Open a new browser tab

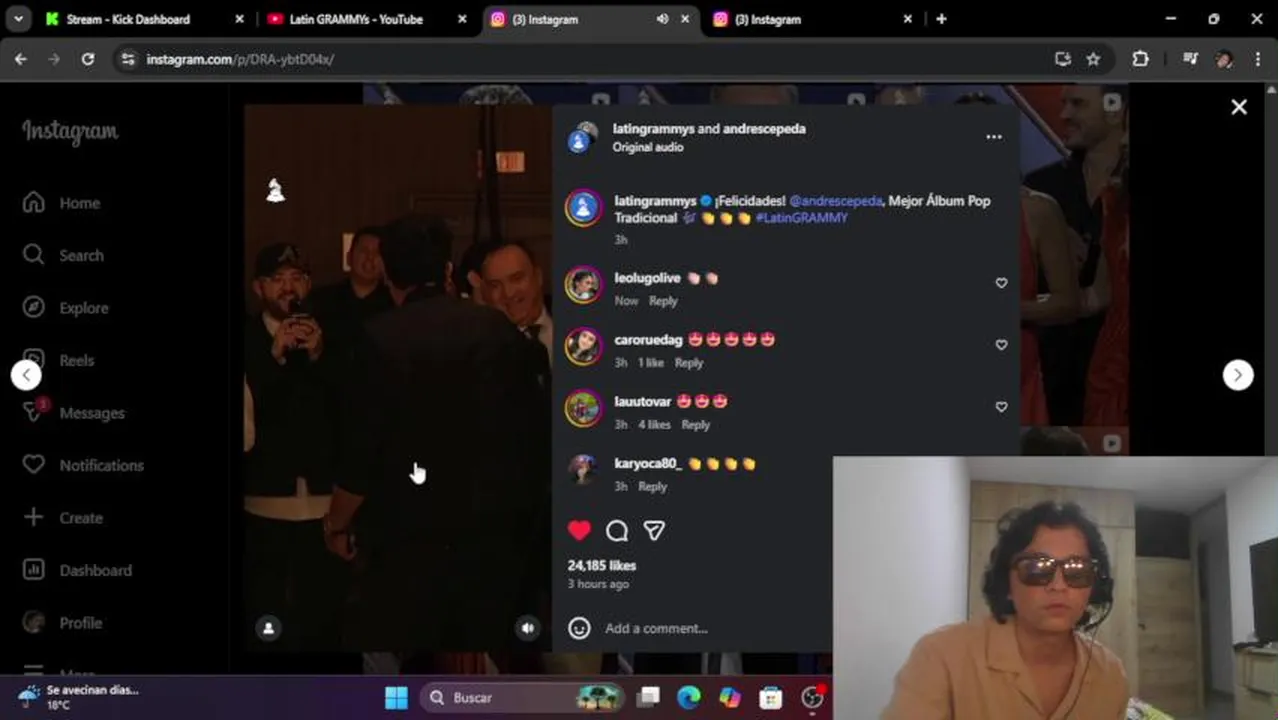coord(941,19)
